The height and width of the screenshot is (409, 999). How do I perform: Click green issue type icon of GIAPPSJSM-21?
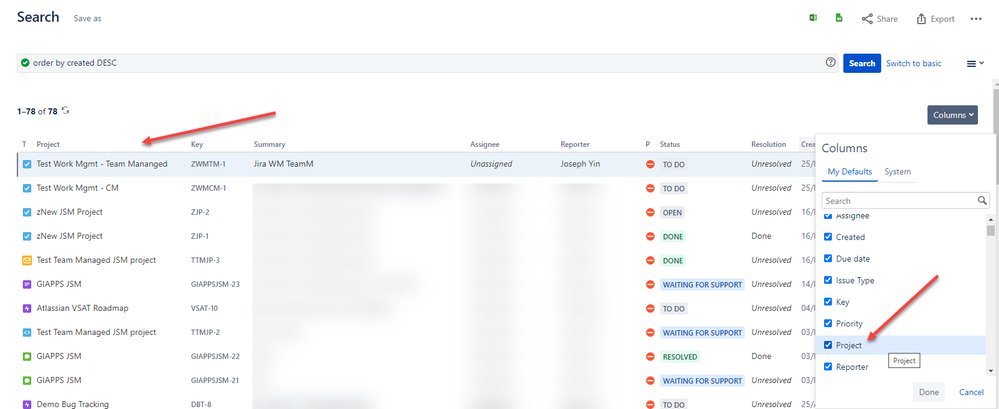27,380
